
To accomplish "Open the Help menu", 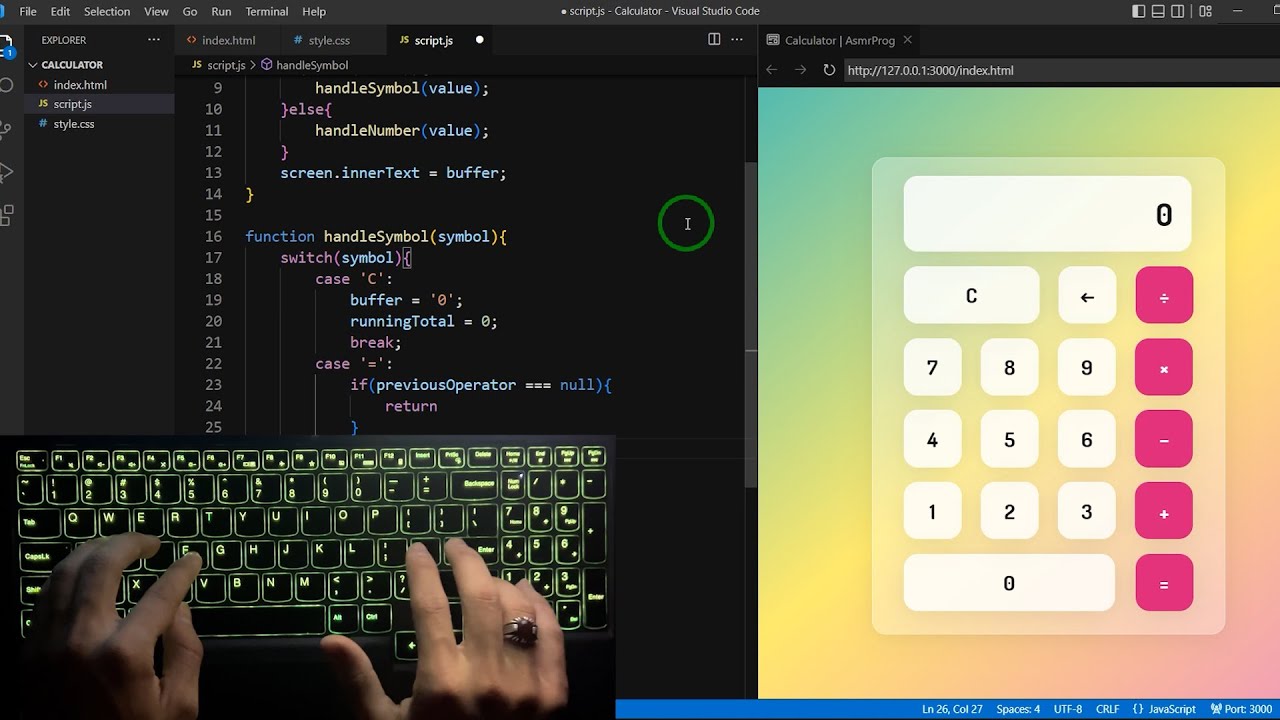I will click(314, 11).
